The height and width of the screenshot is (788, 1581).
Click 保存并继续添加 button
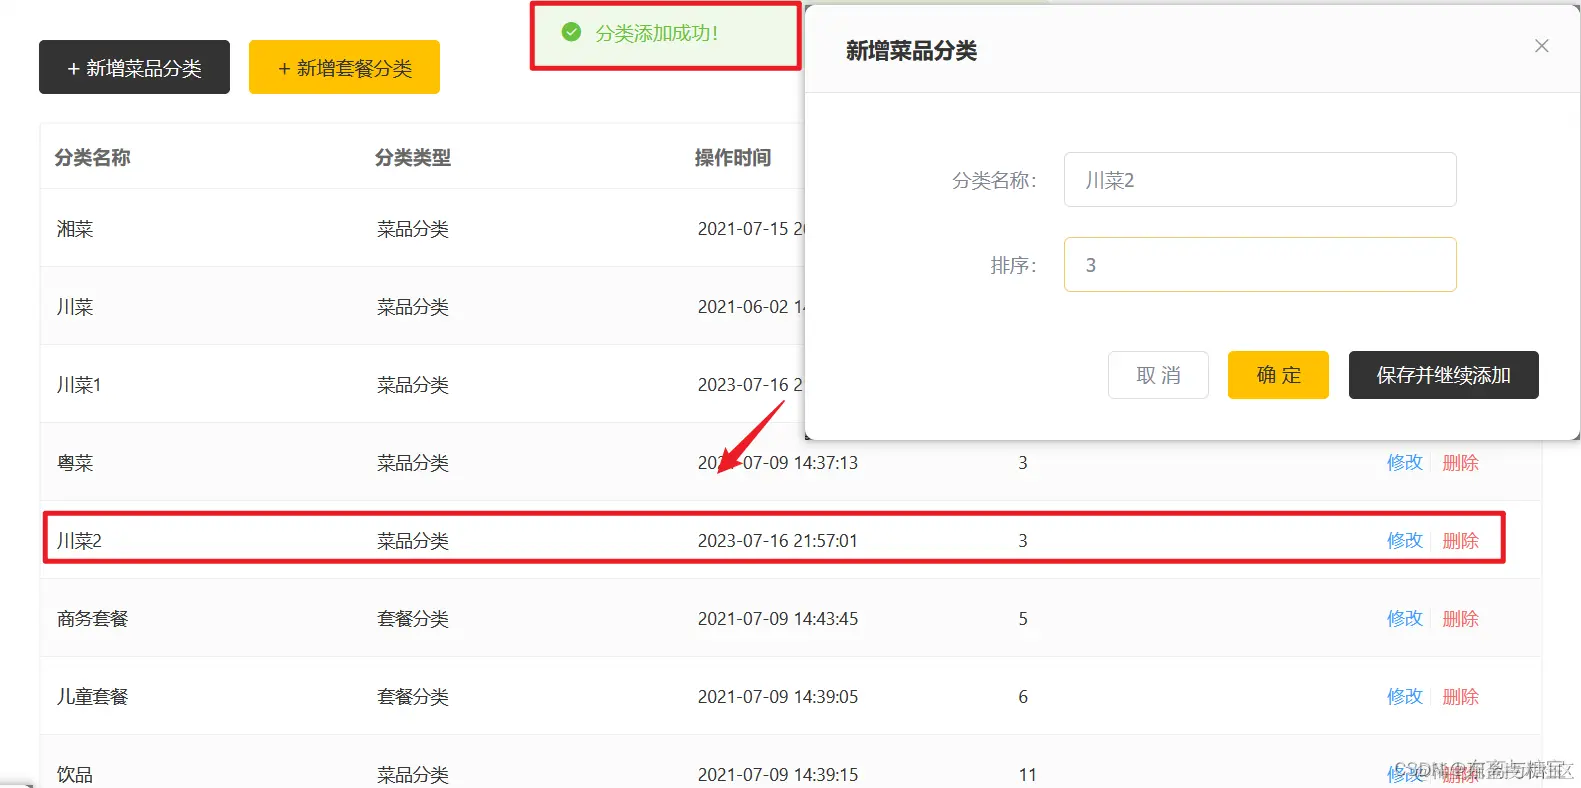tap(1443, 375)
